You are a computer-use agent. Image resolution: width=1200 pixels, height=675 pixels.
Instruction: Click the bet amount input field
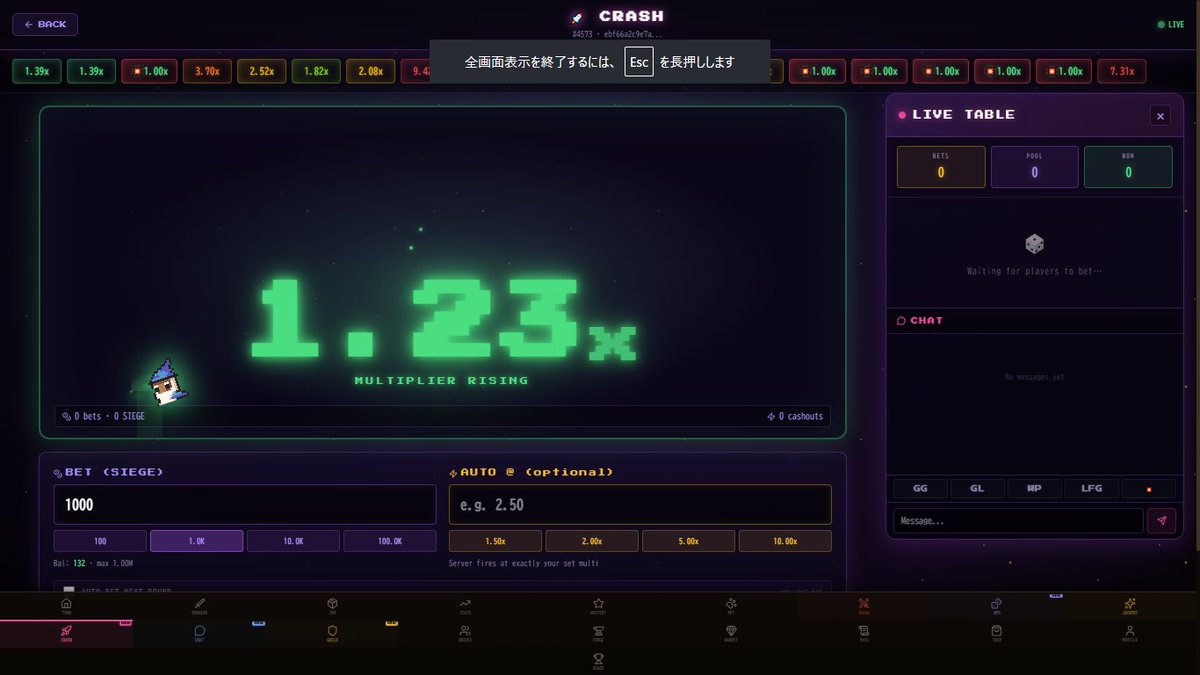click(245, 505)
